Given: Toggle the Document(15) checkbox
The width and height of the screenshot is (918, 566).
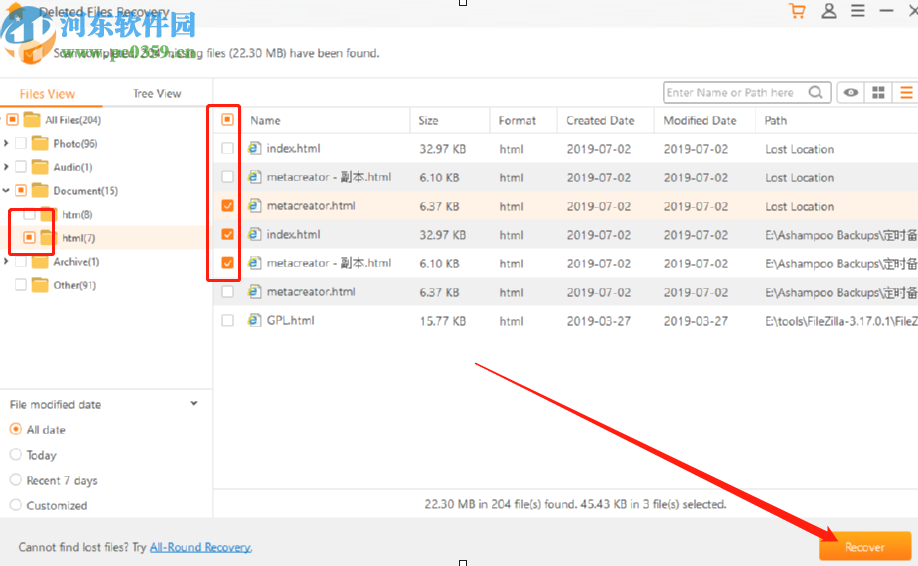Looking at the screenshot, I should point(21,191).
